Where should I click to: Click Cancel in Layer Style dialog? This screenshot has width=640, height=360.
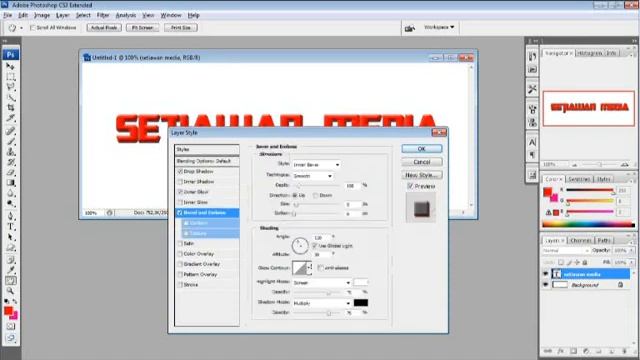422,162
